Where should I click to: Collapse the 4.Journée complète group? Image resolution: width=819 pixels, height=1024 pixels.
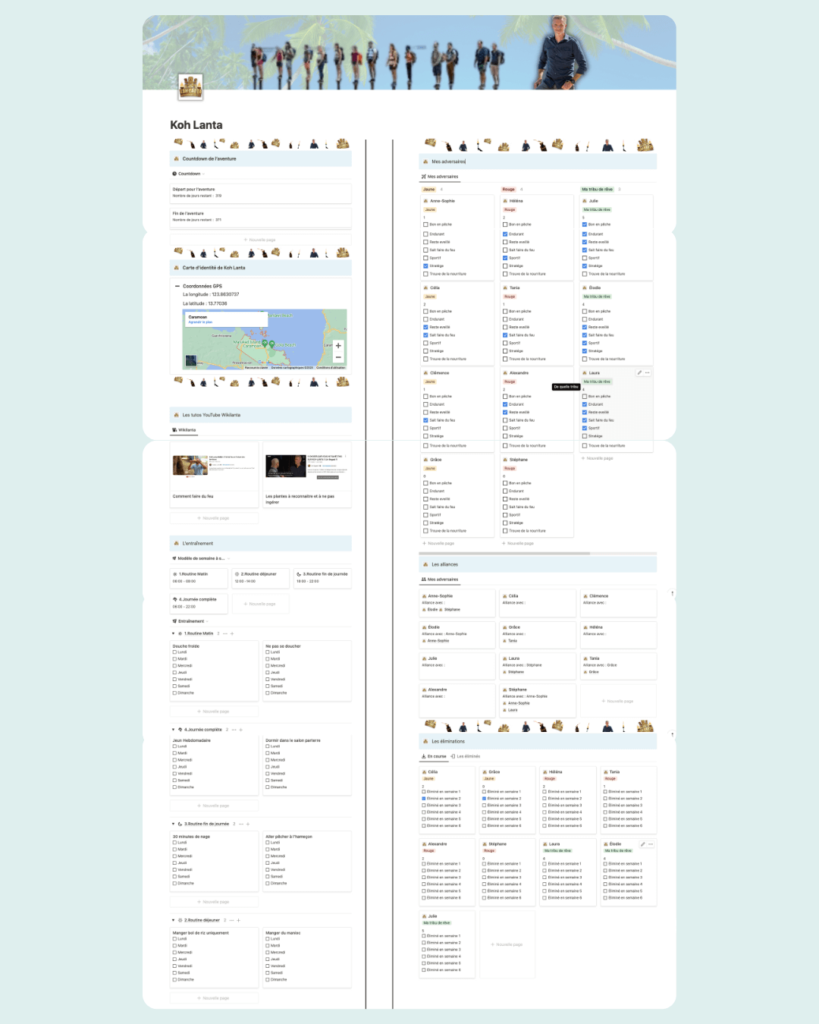[173, 729]
